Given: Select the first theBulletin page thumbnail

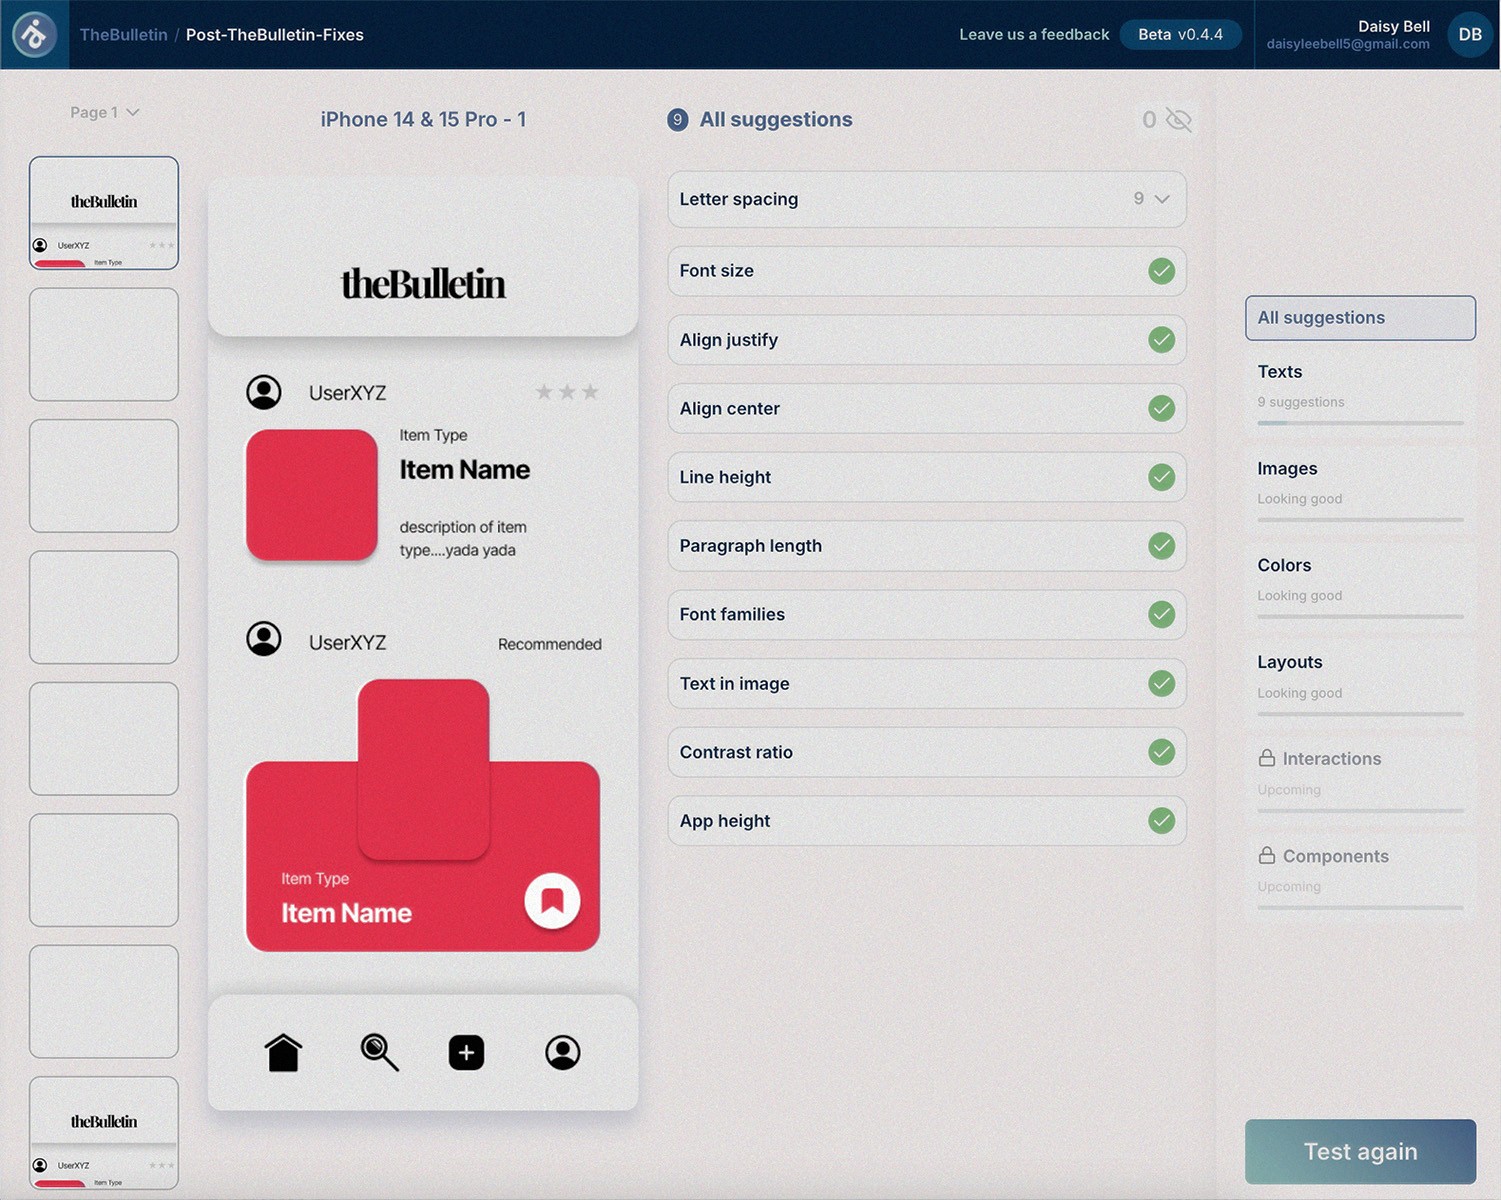Looking at the screenshot, I should (x=104, y=213).
